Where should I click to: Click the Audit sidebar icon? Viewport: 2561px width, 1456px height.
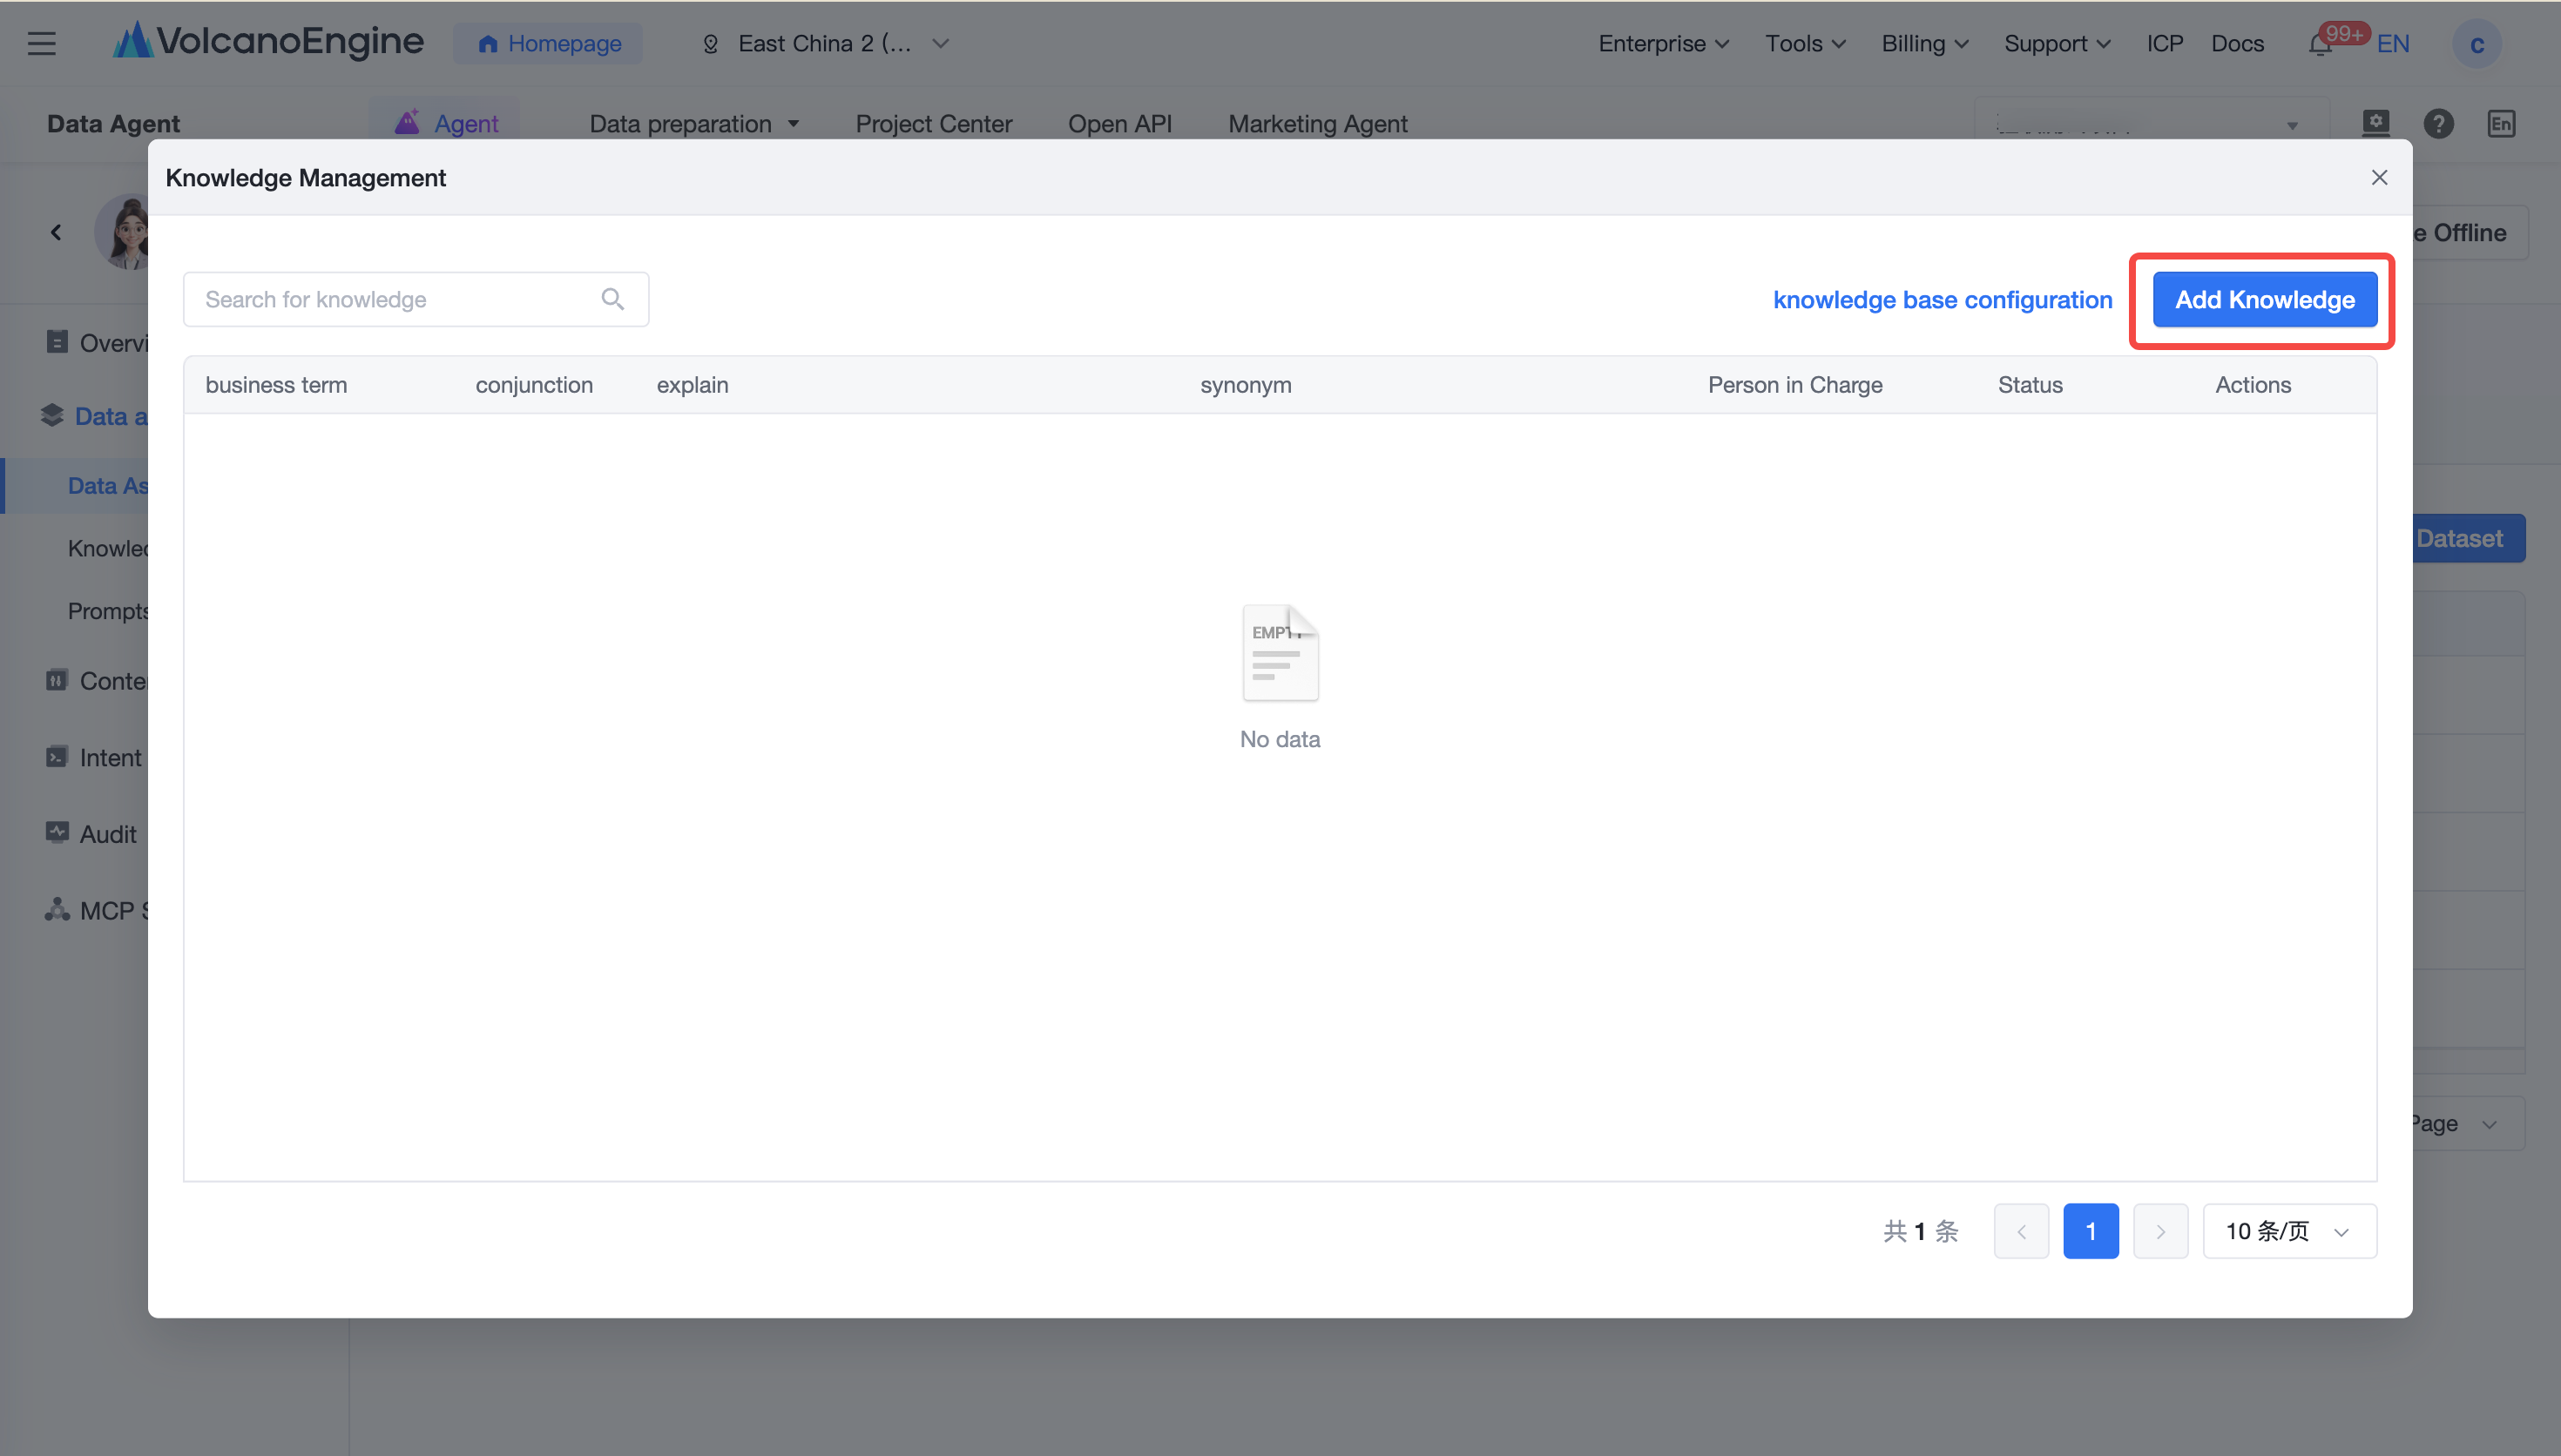coord(57,833)
